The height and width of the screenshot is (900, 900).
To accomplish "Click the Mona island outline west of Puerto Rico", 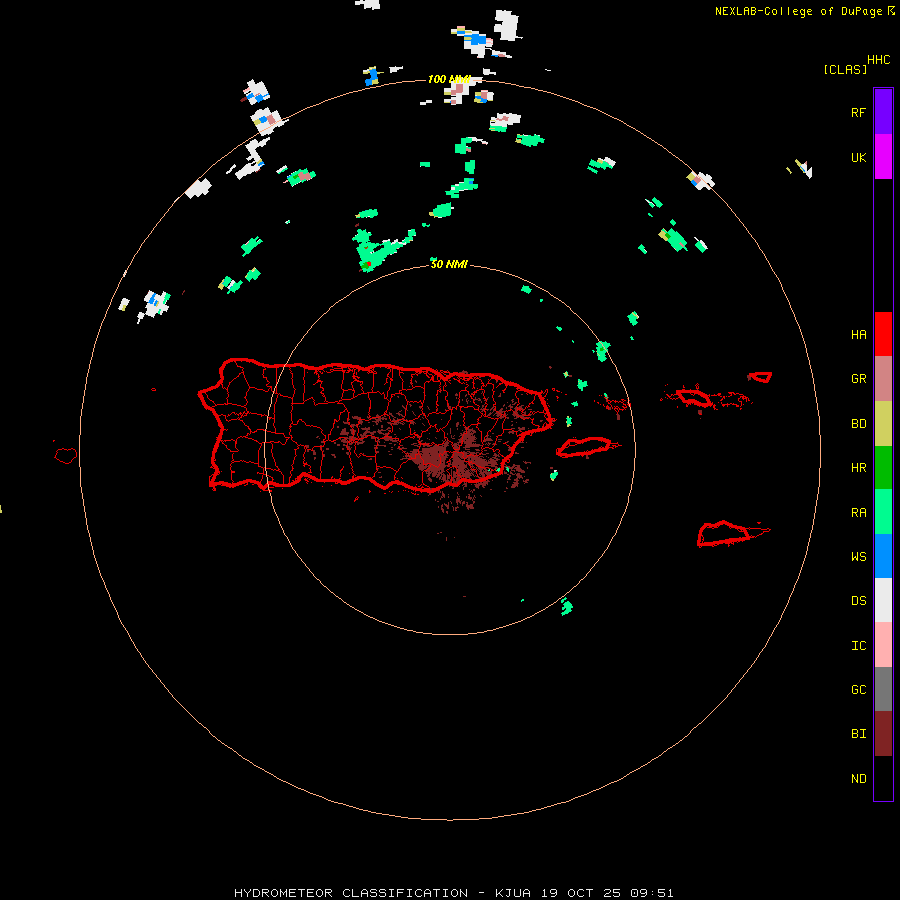I will [x=66, y=456].
